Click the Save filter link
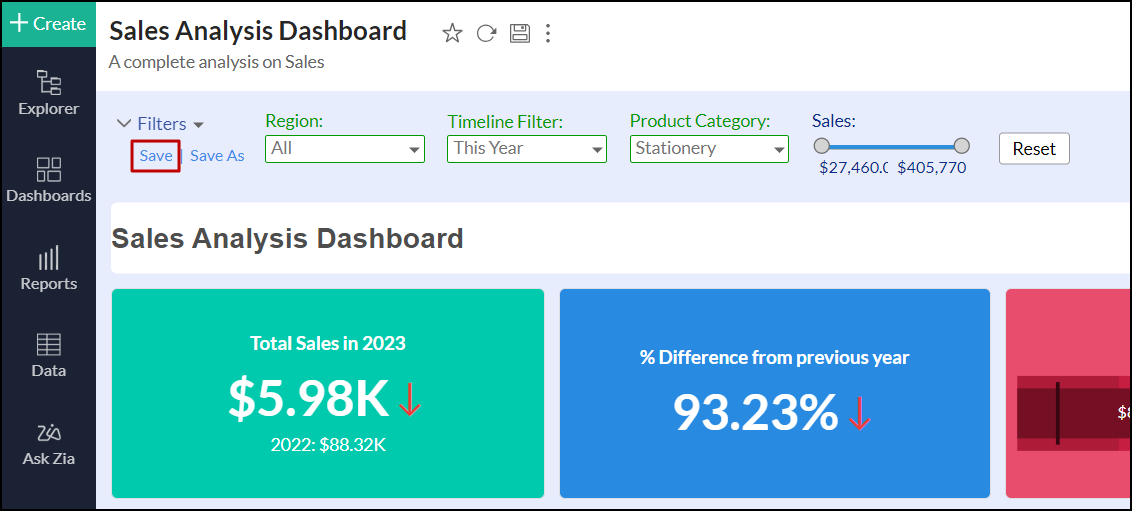The width and height of the screenshot is (1132, 511). click(x=156, y=156)
